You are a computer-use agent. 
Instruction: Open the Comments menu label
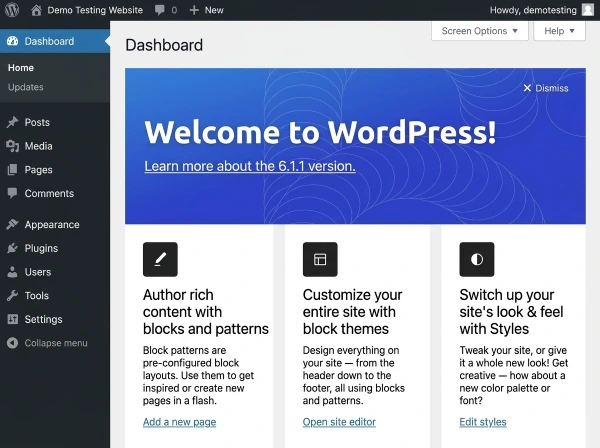(x=49, y=193)
